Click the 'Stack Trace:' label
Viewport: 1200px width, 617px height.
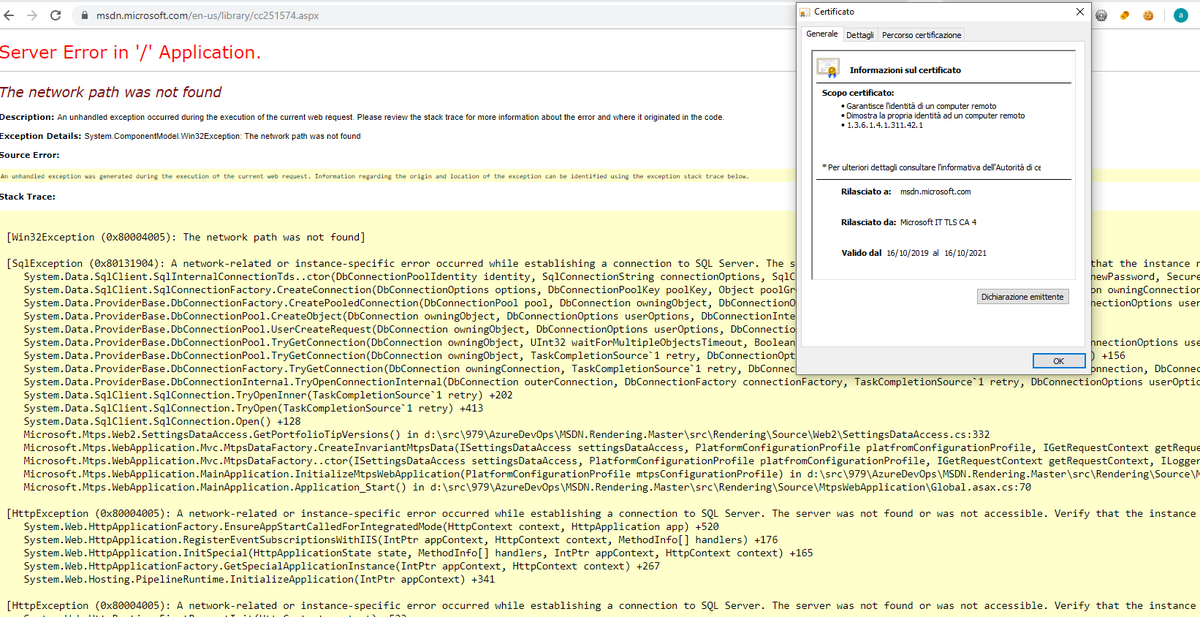27,196
